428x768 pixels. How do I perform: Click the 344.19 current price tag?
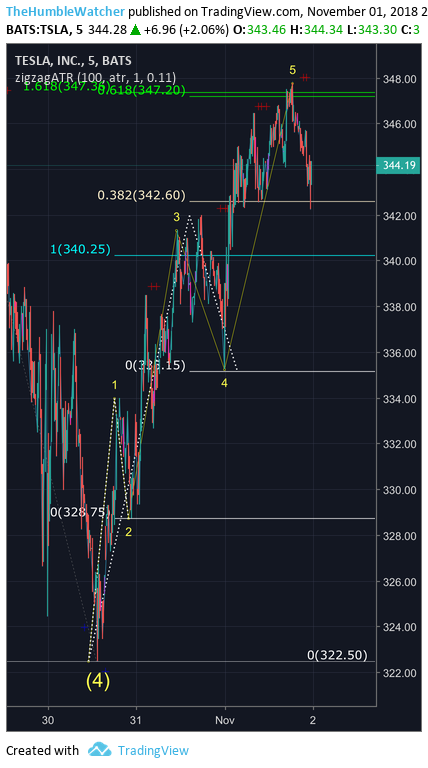(x=399, y=165)
